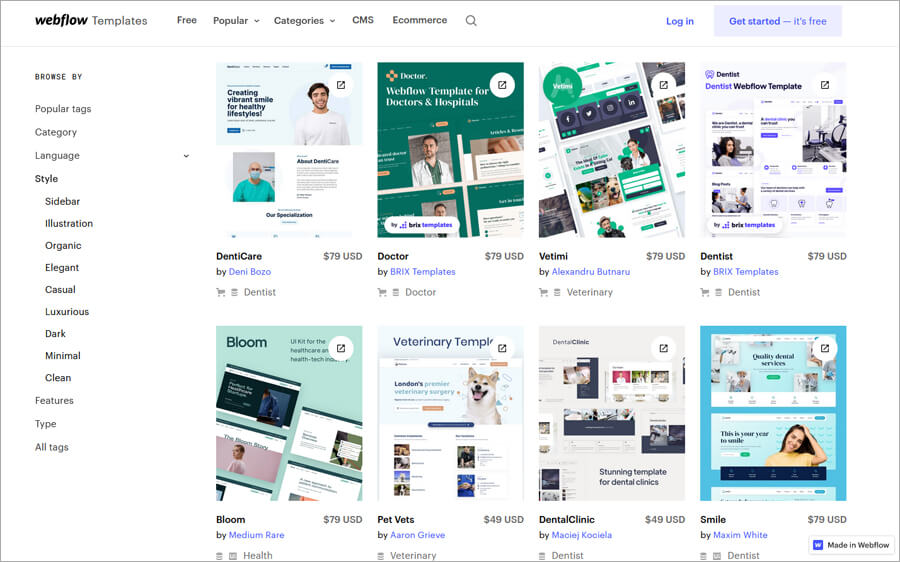Collapse the Style filter section
900x562 pixels.
point(46,179)
